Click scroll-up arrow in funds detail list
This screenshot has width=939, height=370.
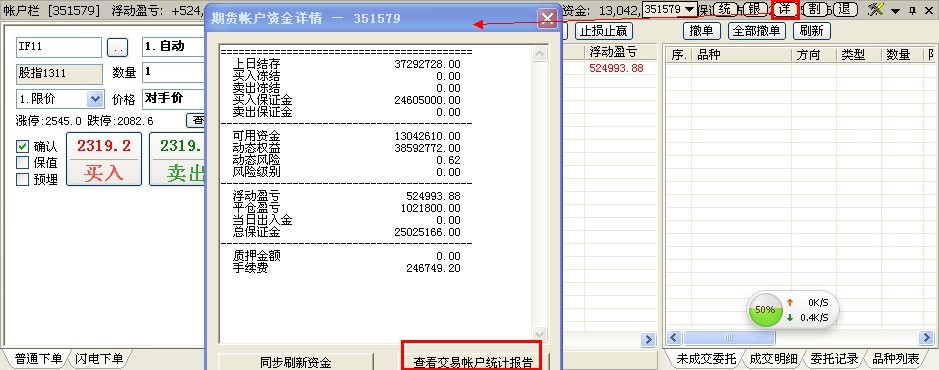click(540, 54)
